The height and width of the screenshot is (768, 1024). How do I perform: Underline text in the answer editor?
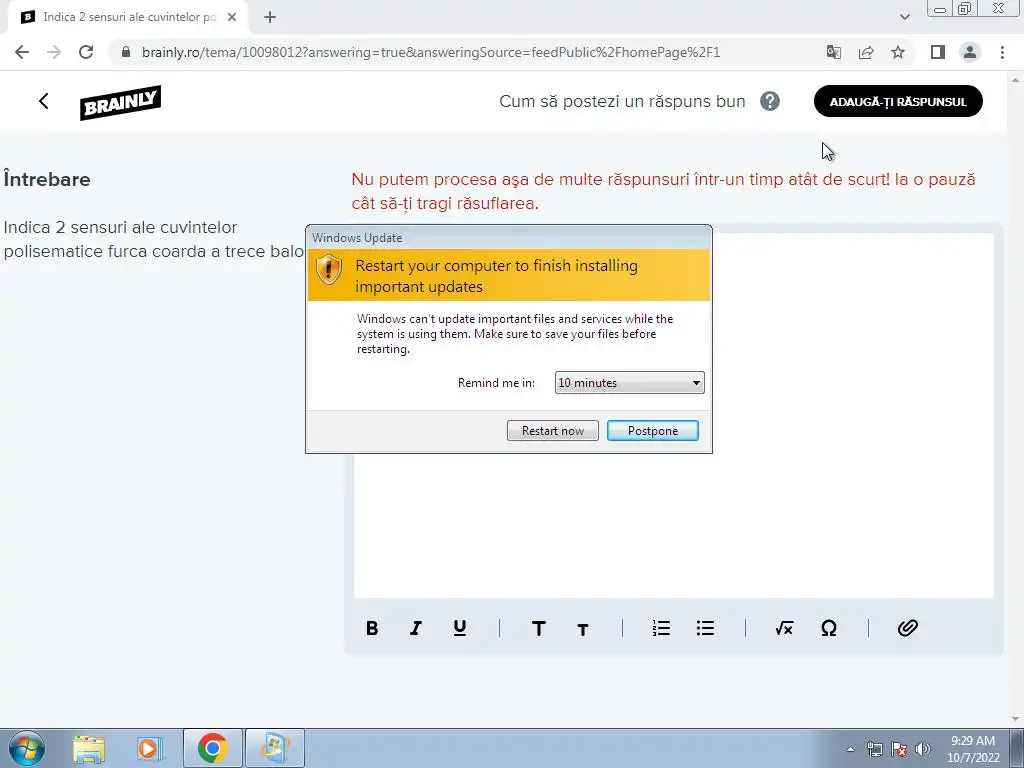[x=460, y=628]
